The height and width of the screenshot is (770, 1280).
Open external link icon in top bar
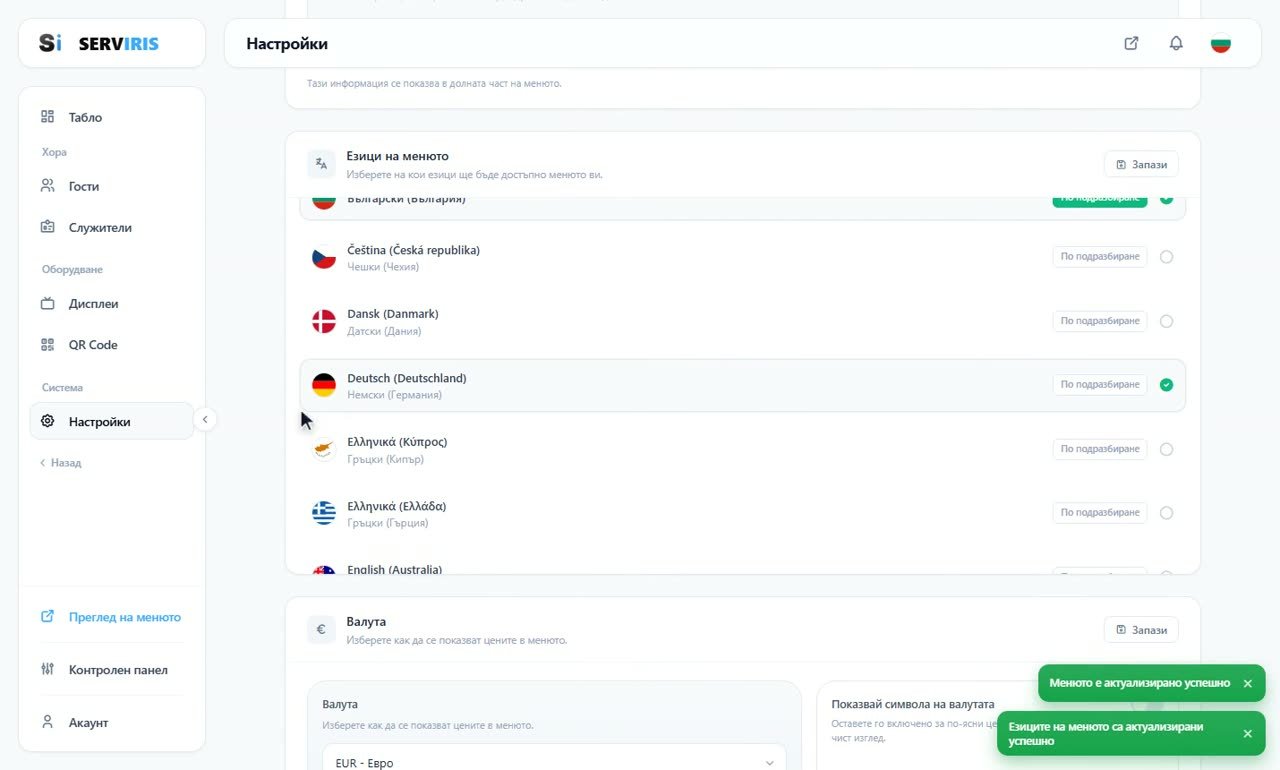1131,43
